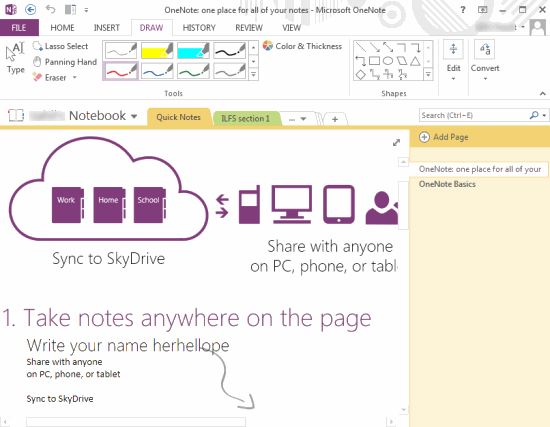Choose the thin gray pen

[x=121, y=50]
